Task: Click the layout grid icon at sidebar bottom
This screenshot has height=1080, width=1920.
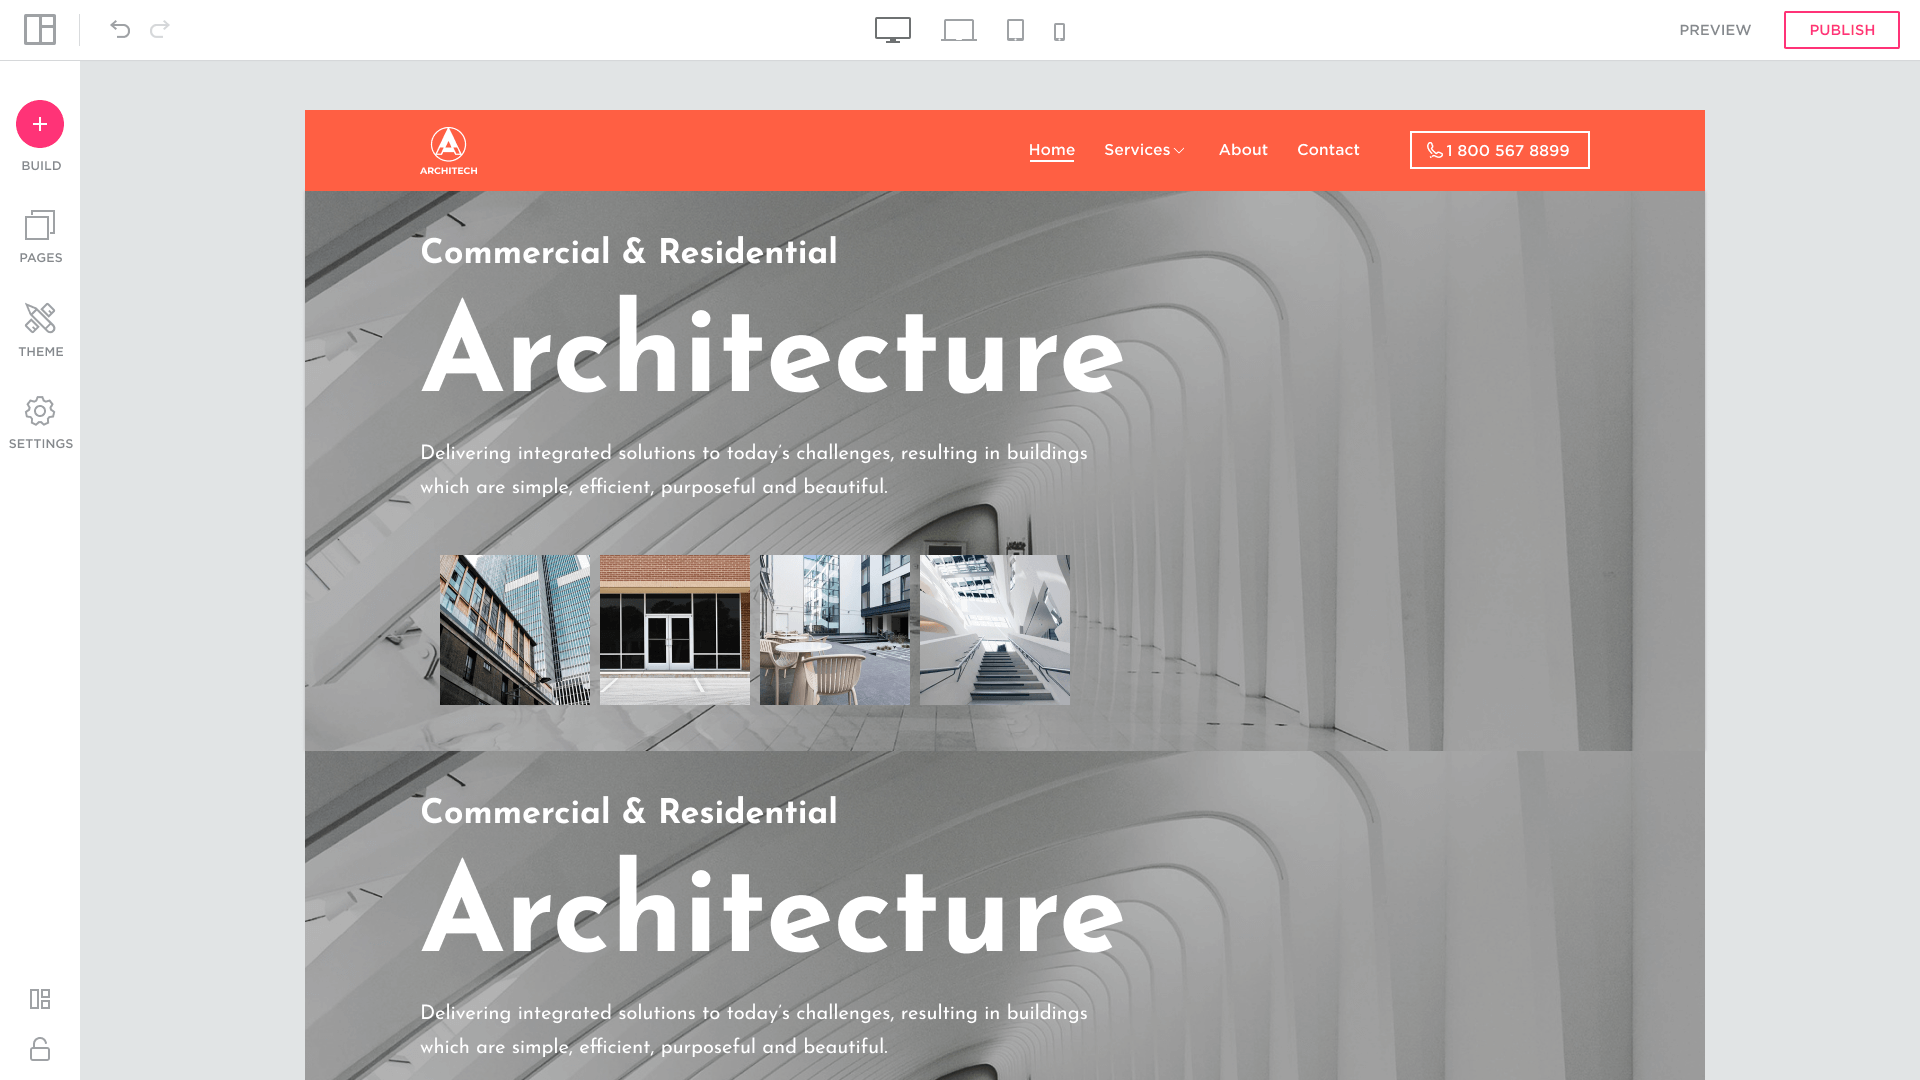Action: (x=40, y=999)
